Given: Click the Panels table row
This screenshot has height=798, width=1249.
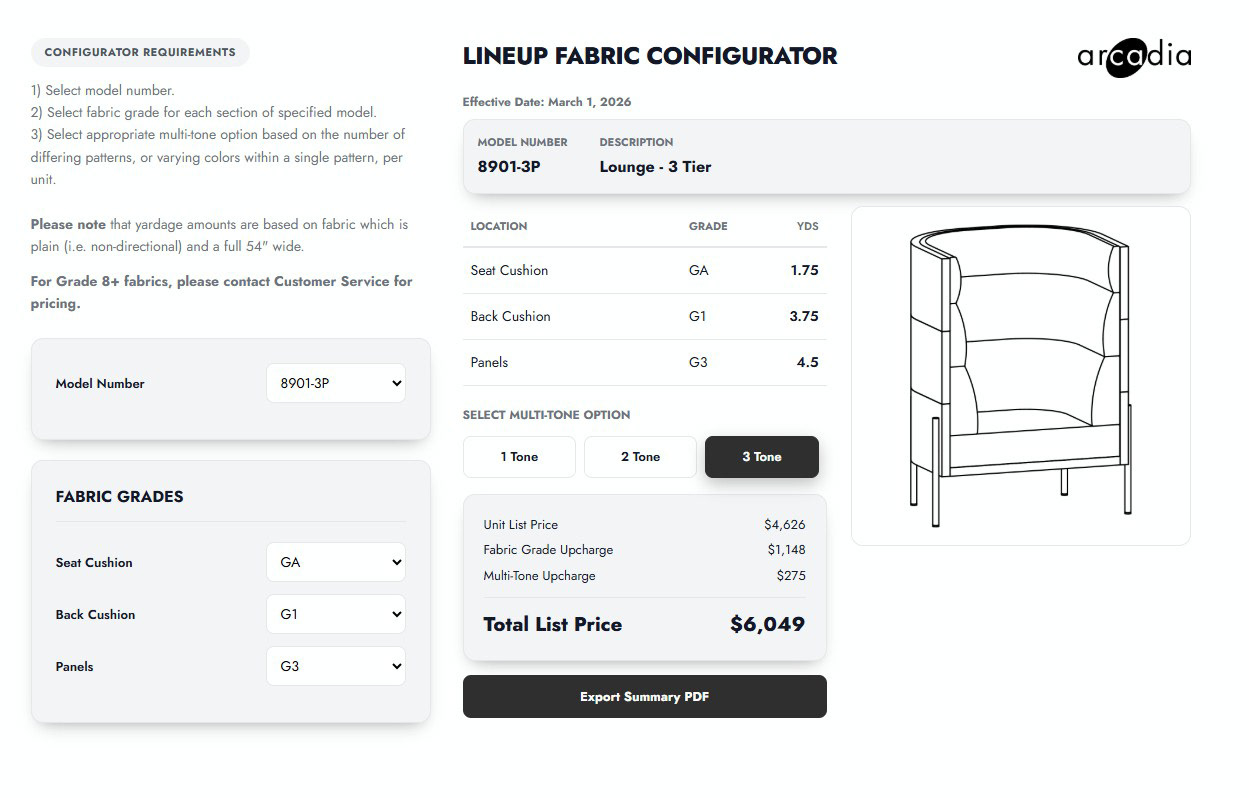Looking at the screenshot, I should point(644,362).
